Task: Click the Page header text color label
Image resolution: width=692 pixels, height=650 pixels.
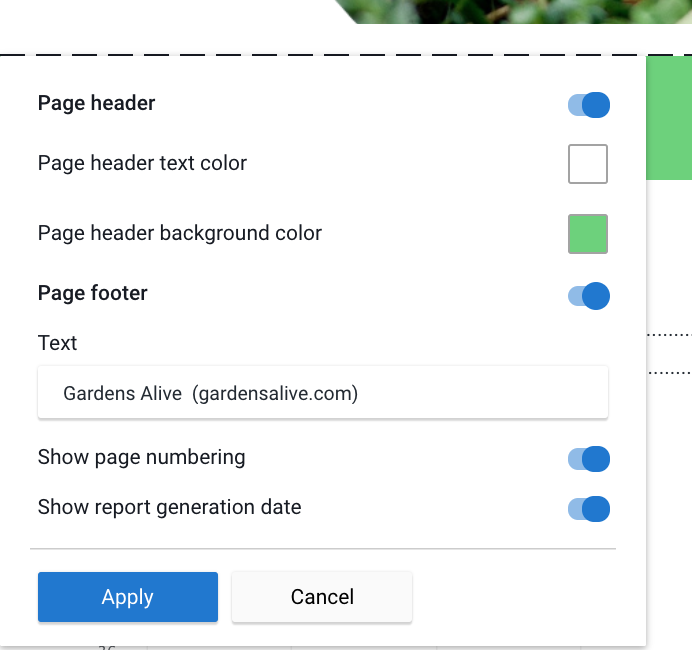Action: pyautogui.click(x=142, y=163)
